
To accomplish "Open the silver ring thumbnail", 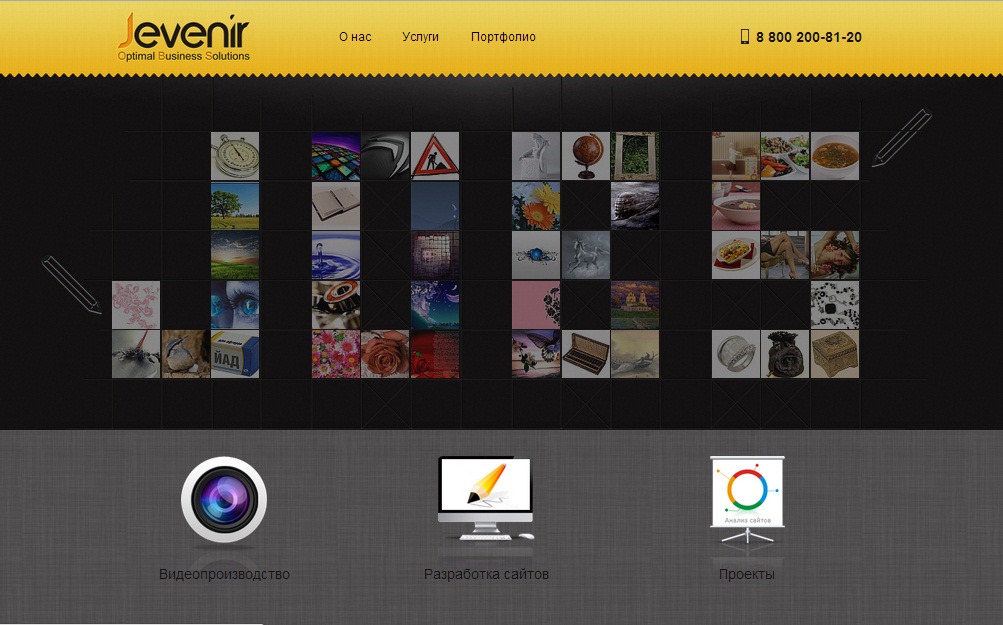I will (736, 354).
